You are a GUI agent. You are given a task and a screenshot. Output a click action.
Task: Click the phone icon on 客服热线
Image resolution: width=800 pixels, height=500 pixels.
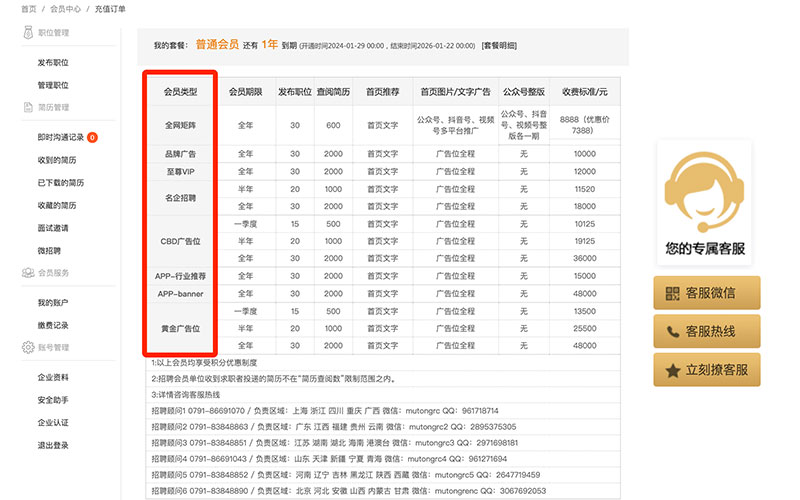click(x=672, y=331)
